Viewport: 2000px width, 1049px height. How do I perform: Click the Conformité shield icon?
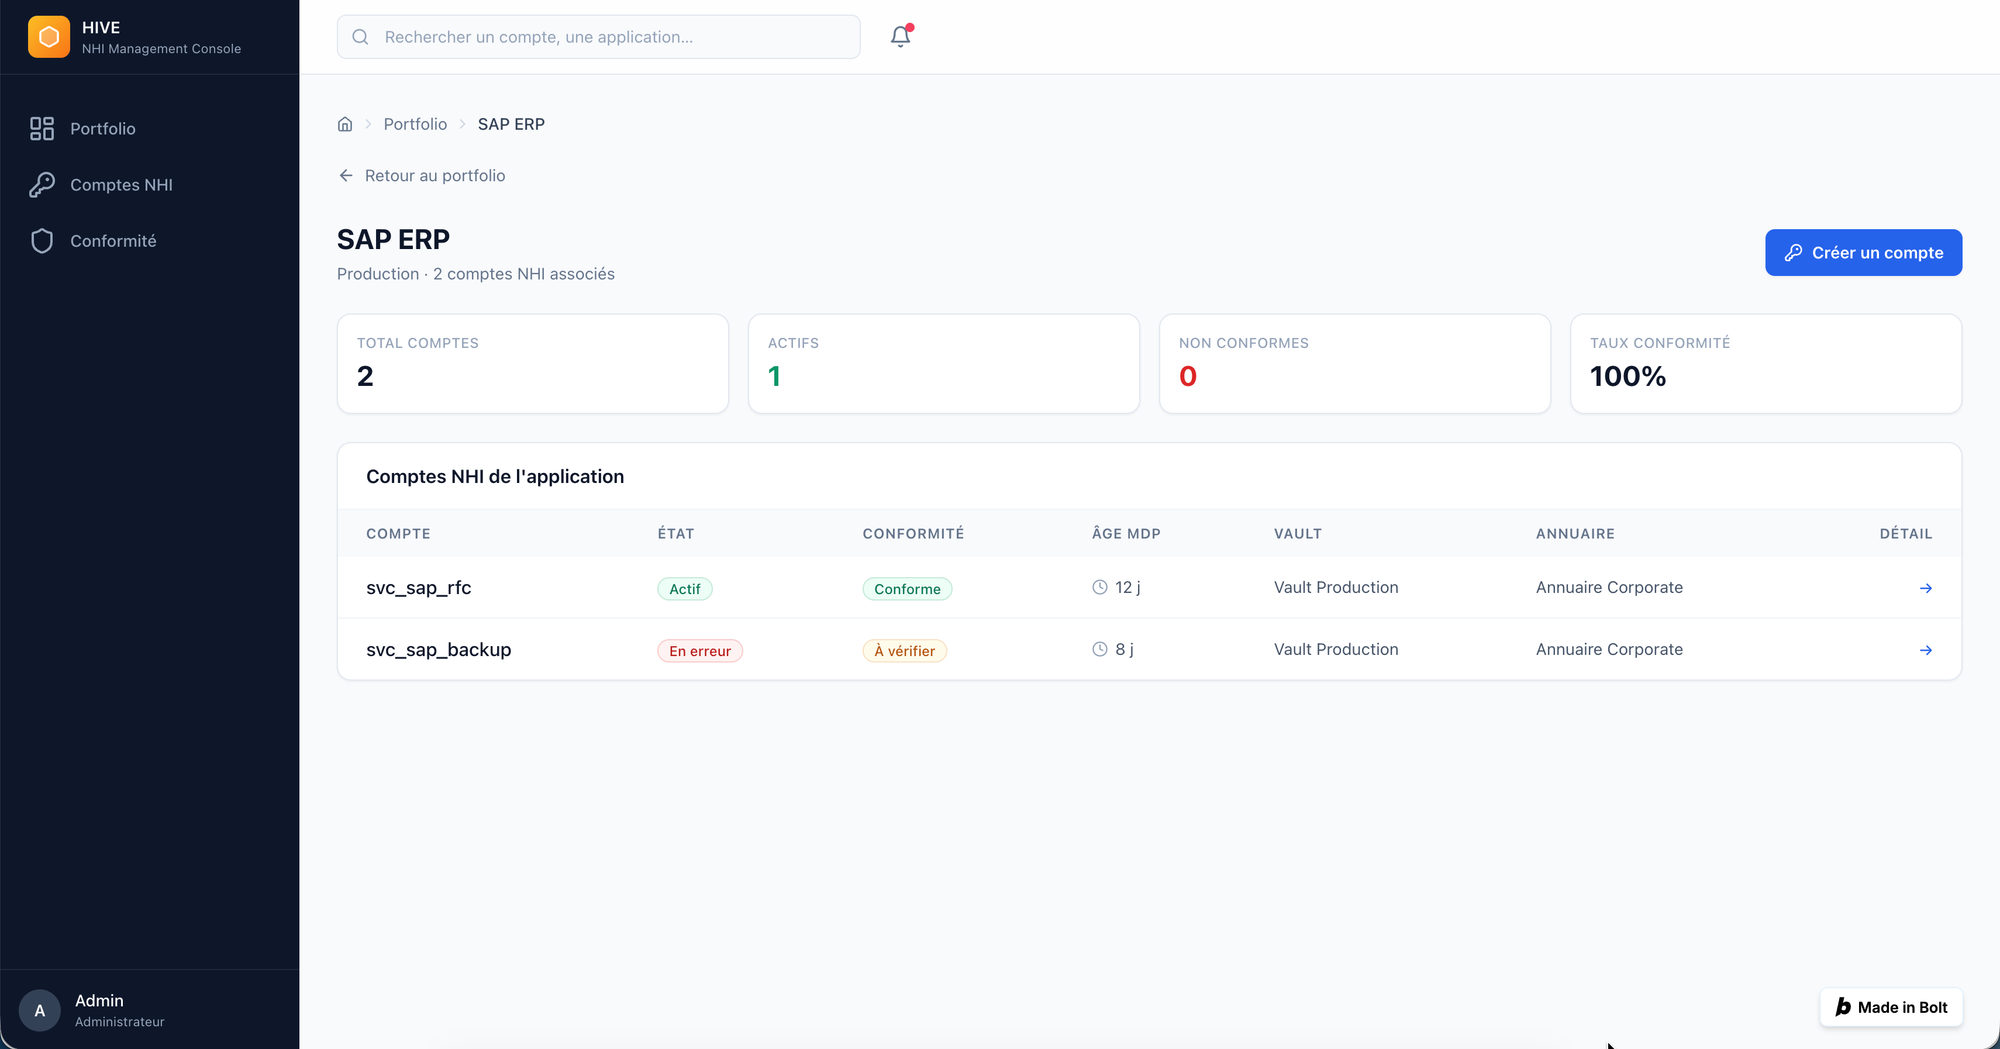point(42,241)
